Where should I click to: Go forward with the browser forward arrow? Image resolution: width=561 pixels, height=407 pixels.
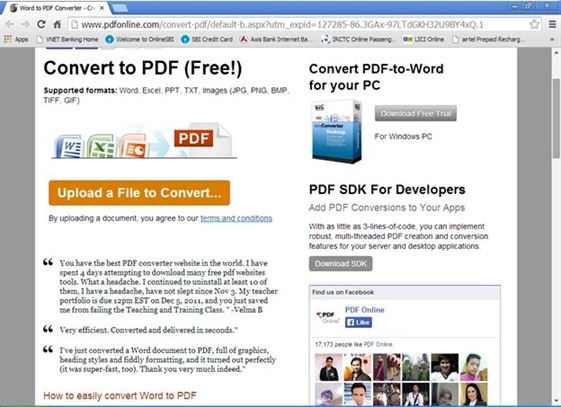[x=25, y=24]
